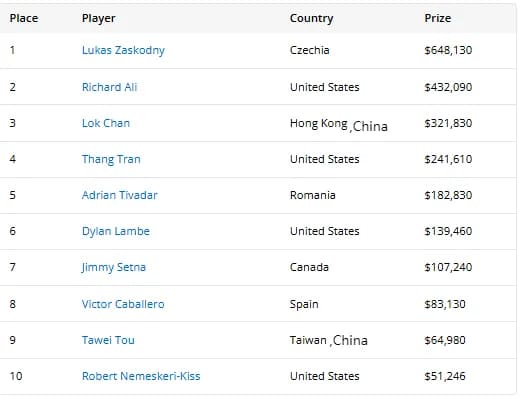Select the Romania country cell
The height and width of the screenshot is (399, 522).
click(312, 195)
